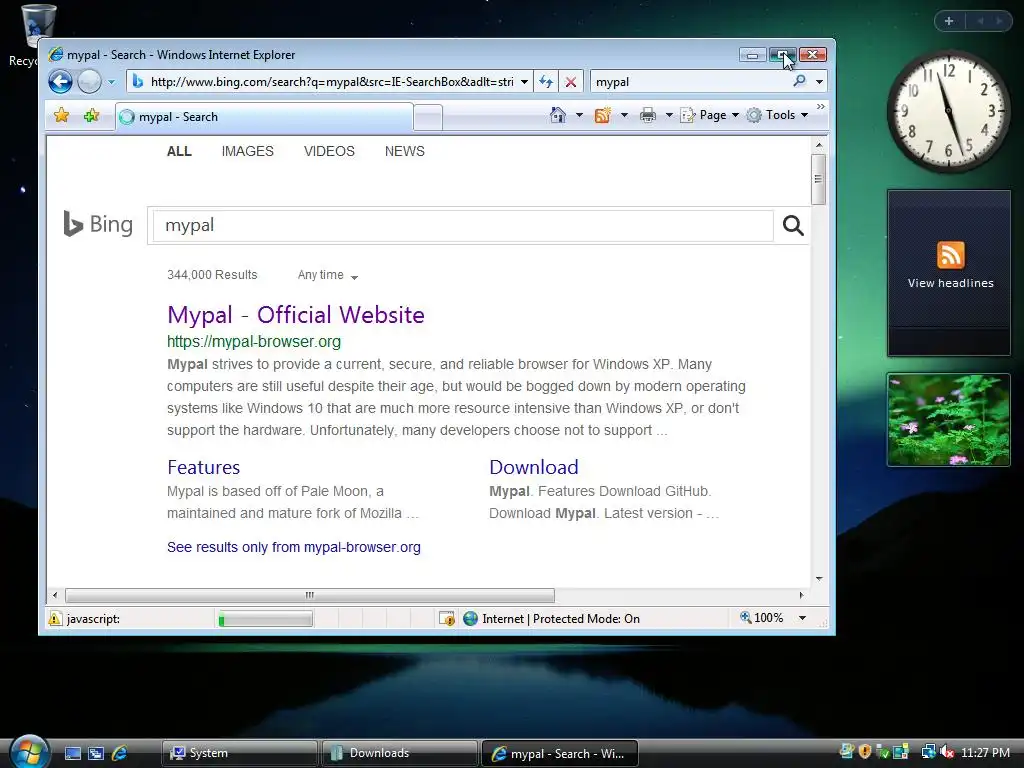The image size is (1024, 768).
Task: Launch Internet Explorer from quick launch
Action: [120, 754]
